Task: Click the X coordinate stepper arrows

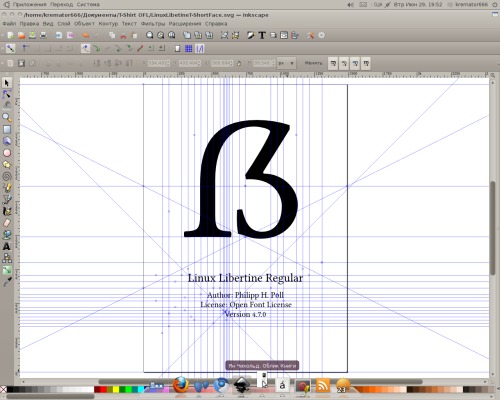Action: [x=168, y=63]
